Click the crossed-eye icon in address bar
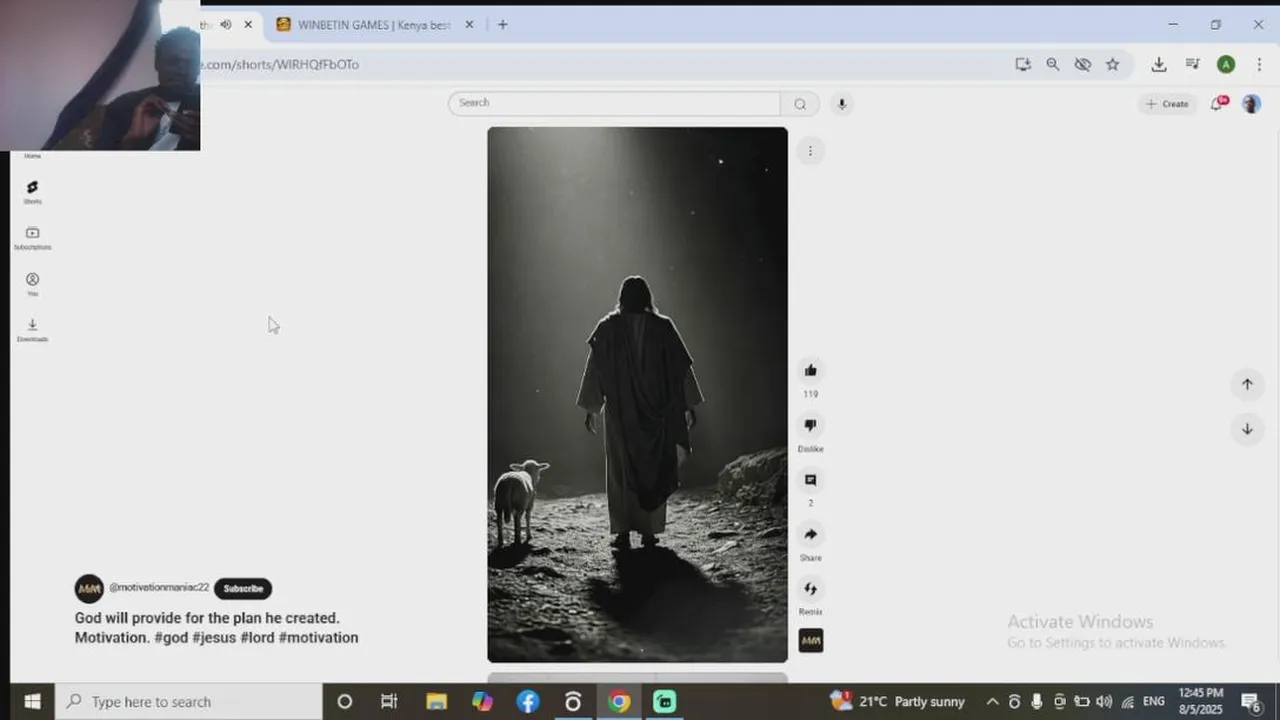 1083,64
